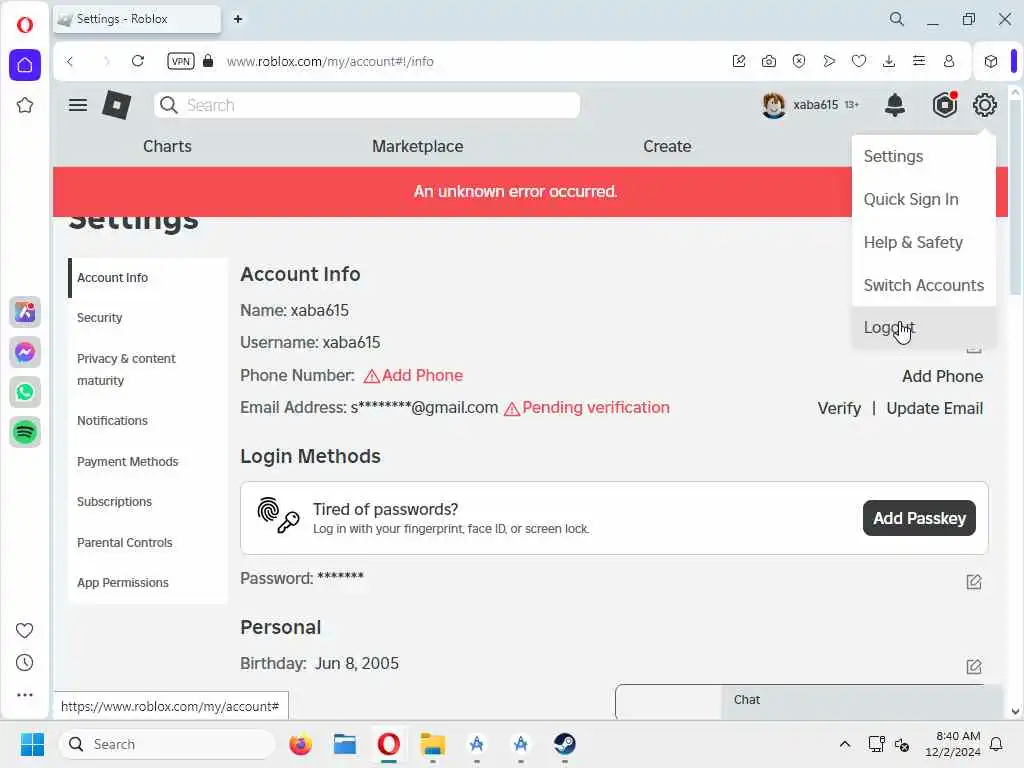The height and width of the screenshot is (768, 1024).
Task: Open xaba615 avatar profile
Action: pyautogui.click(x=773, y=104)
